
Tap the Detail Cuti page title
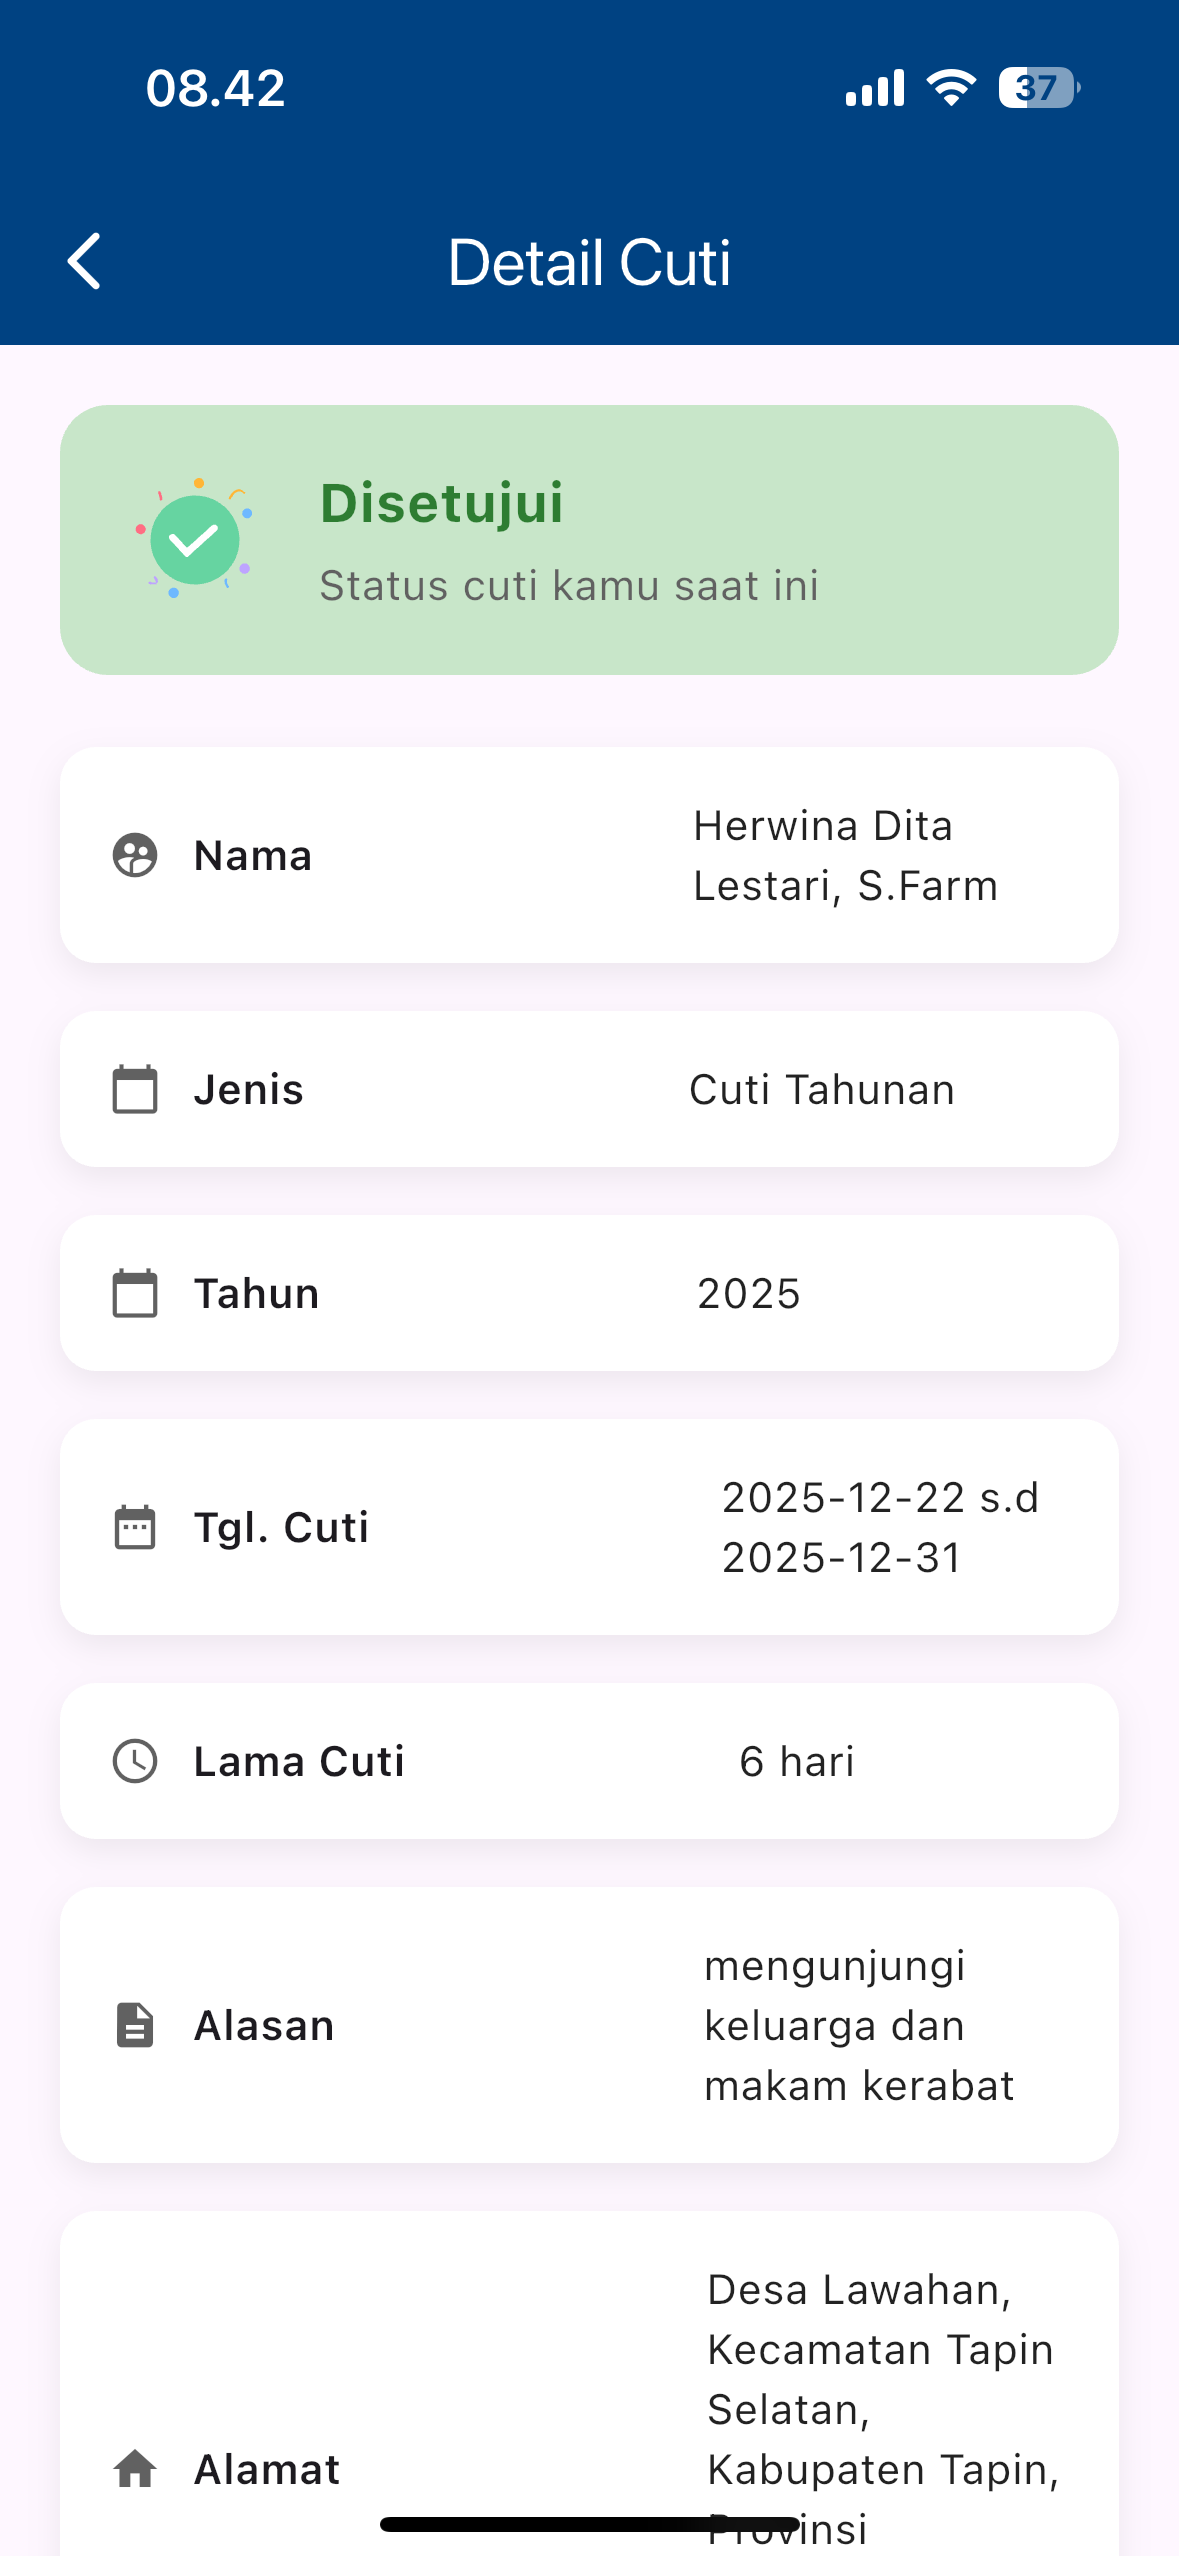tap(589, 263)
